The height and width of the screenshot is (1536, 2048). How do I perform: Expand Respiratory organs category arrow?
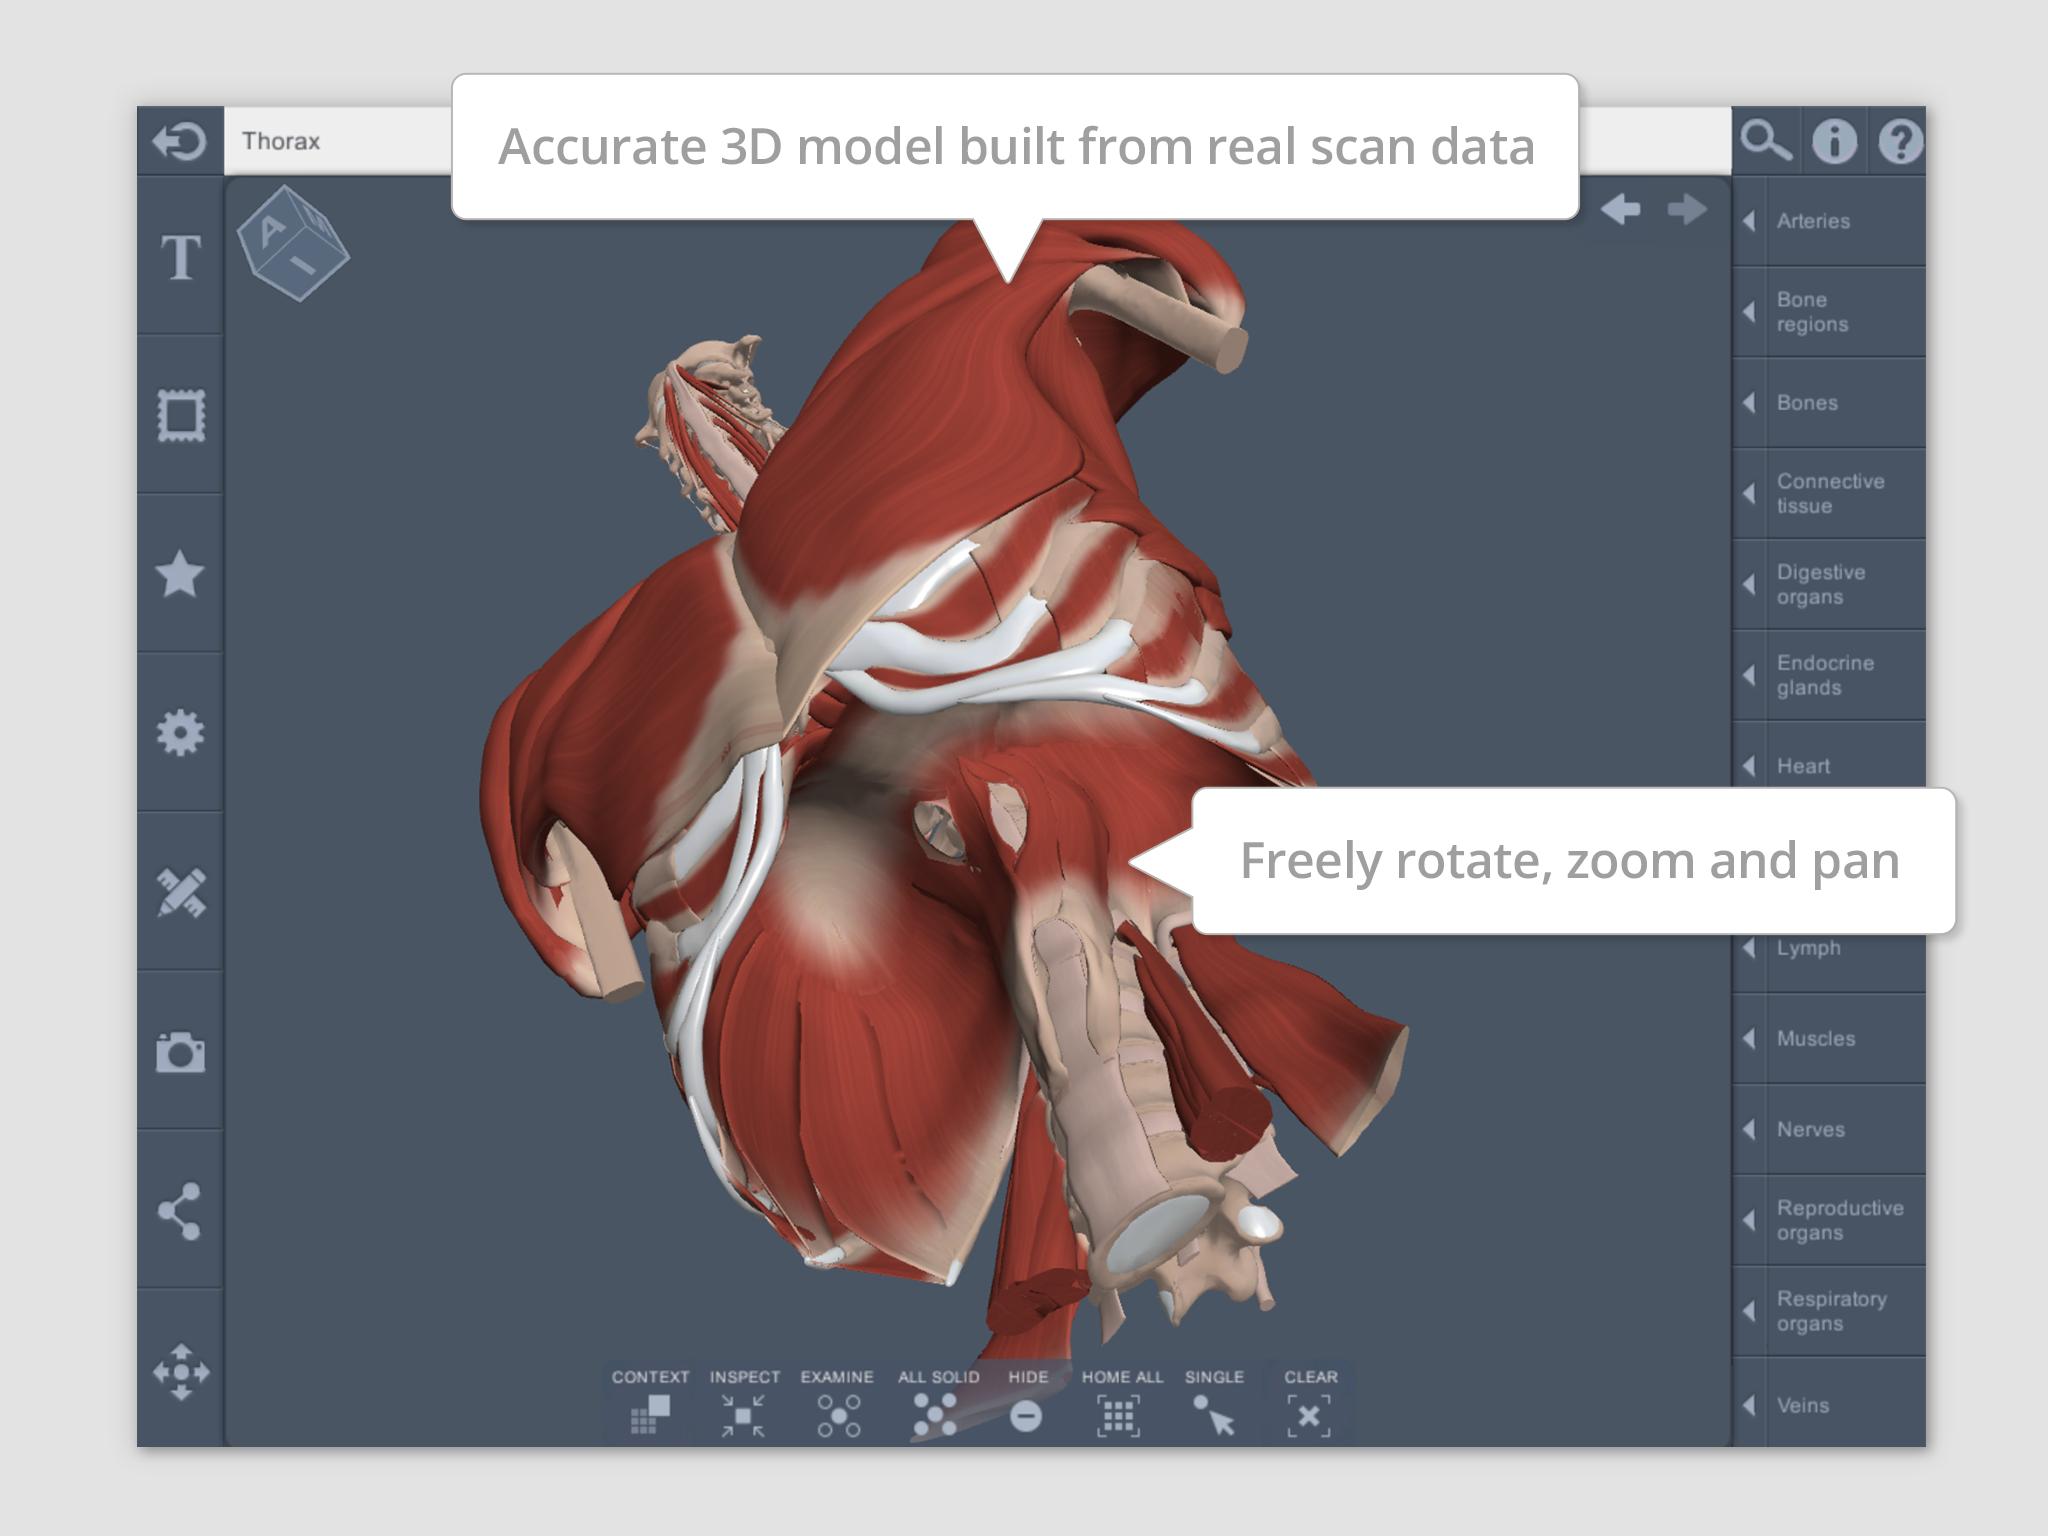pyautogui.click(x=1749, y=1312)
